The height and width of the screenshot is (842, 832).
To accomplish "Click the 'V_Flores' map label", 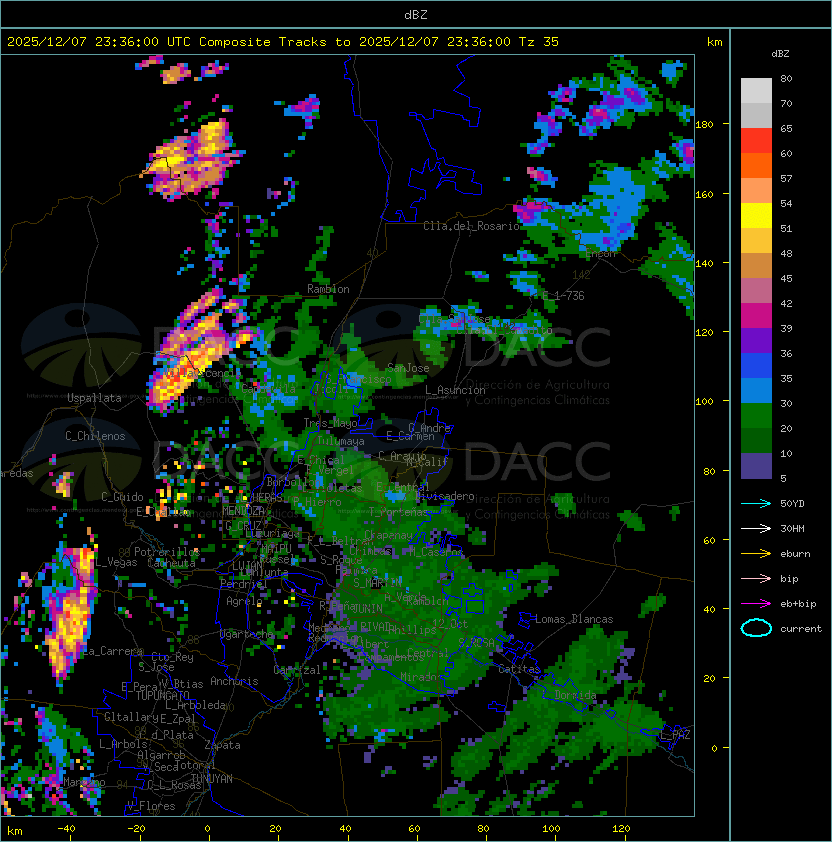I will click(151, 806).
